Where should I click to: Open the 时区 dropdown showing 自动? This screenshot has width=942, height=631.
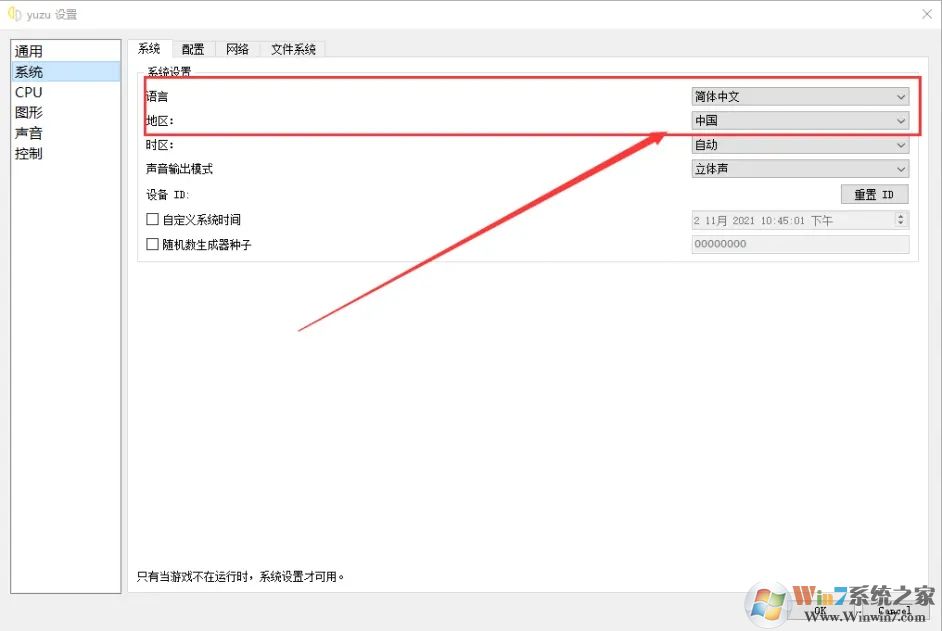point(800,145)
